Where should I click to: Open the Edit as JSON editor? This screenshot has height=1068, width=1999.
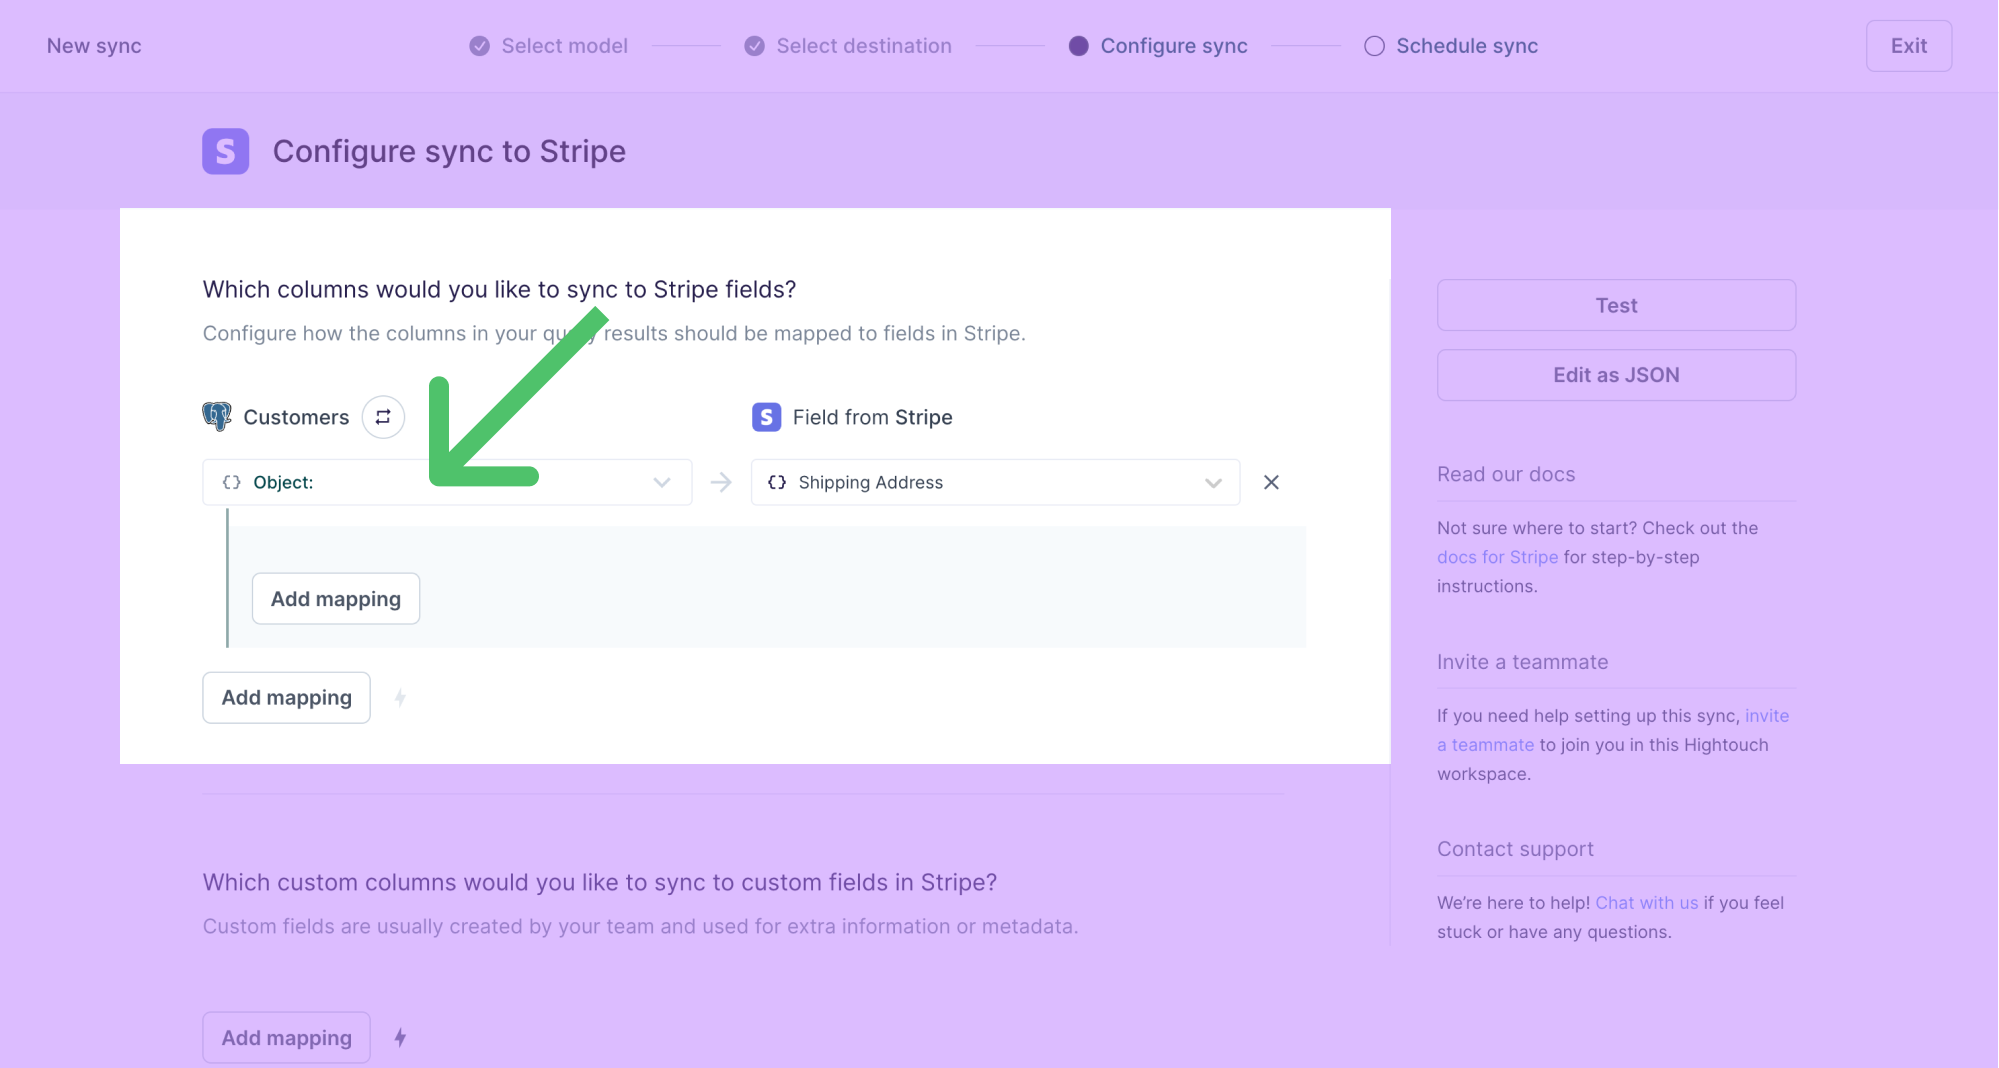(x=1616, y=375)
